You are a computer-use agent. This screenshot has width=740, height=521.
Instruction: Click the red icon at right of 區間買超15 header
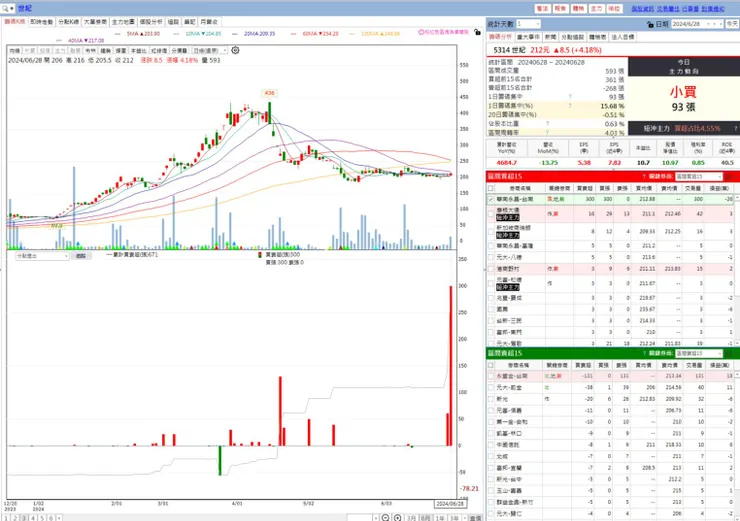(x=728, y=176)
